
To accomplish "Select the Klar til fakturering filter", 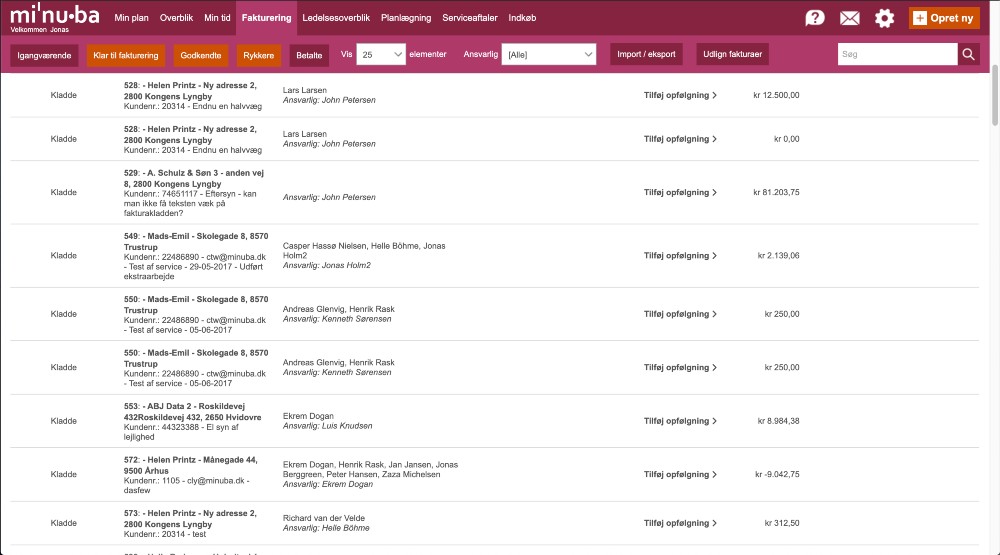I will [126, 55].
